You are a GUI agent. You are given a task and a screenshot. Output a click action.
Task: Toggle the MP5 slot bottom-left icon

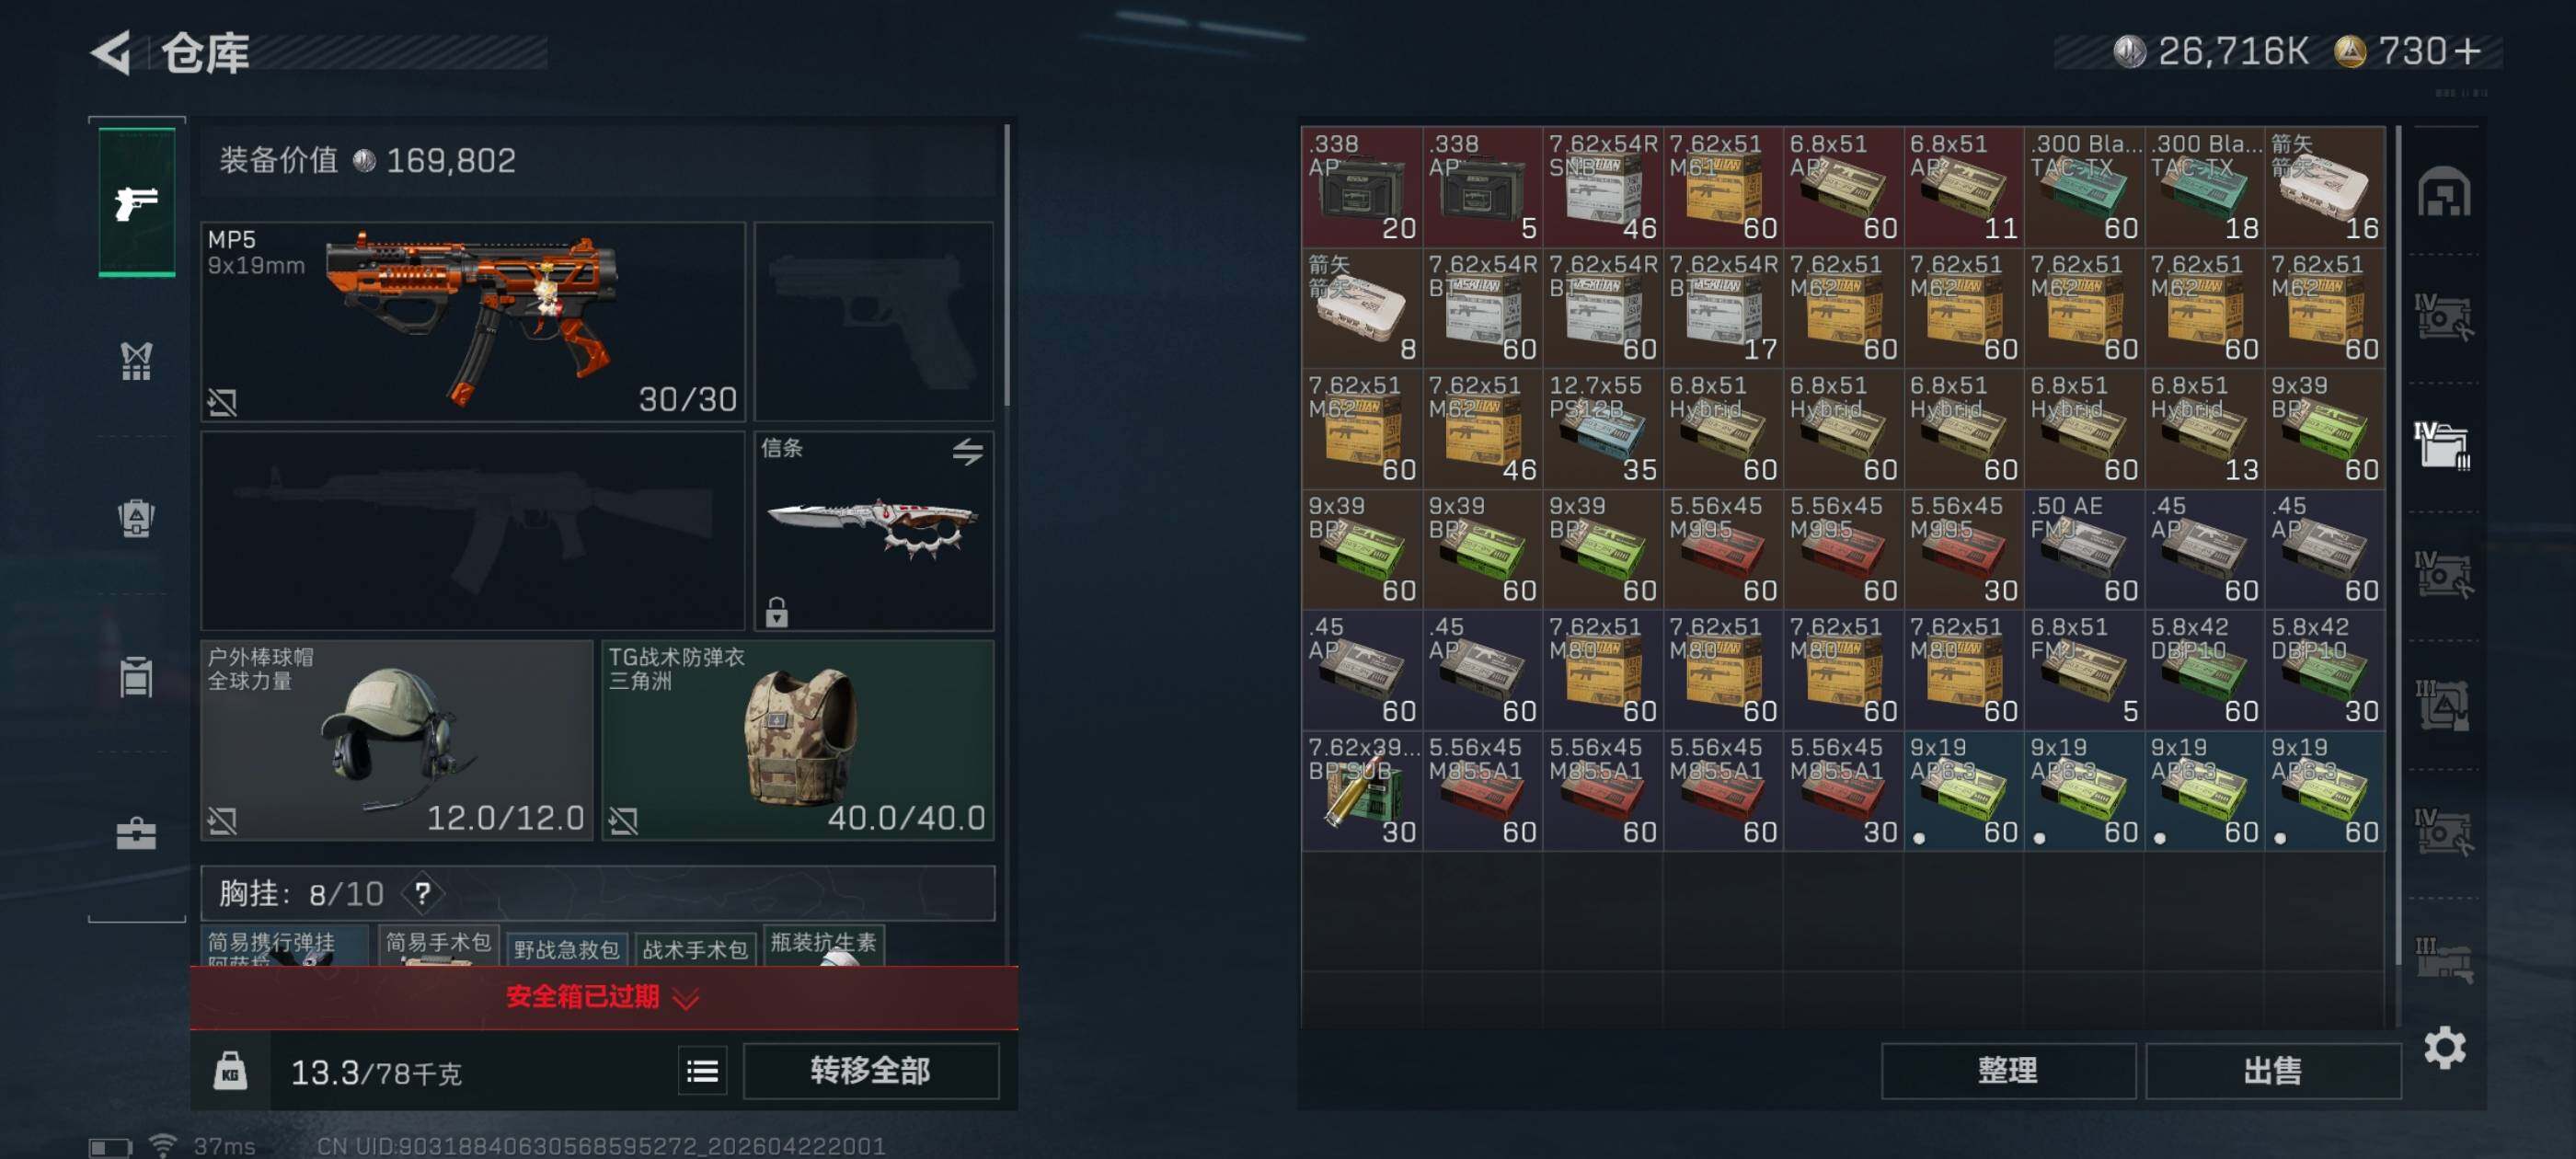(x=222, y=402)
